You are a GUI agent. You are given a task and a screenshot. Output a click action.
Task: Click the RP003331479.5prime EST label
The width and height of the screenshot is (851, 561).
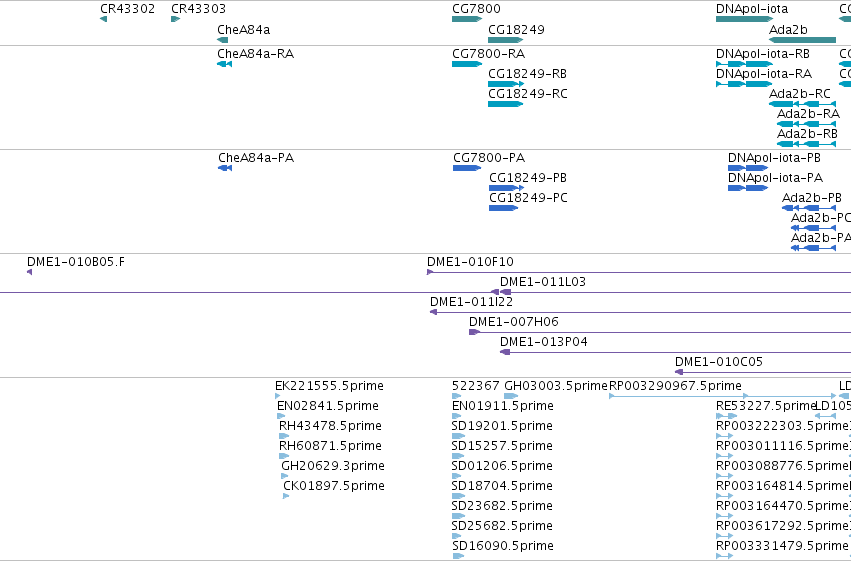(x=782, y=547)
